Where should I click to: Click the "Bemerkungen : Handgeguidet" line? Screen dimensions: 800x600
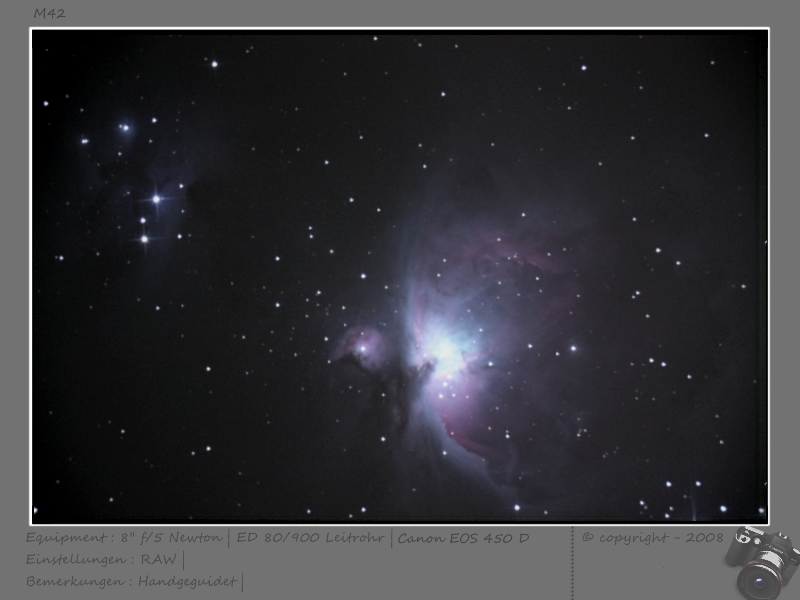click(132, 582)
